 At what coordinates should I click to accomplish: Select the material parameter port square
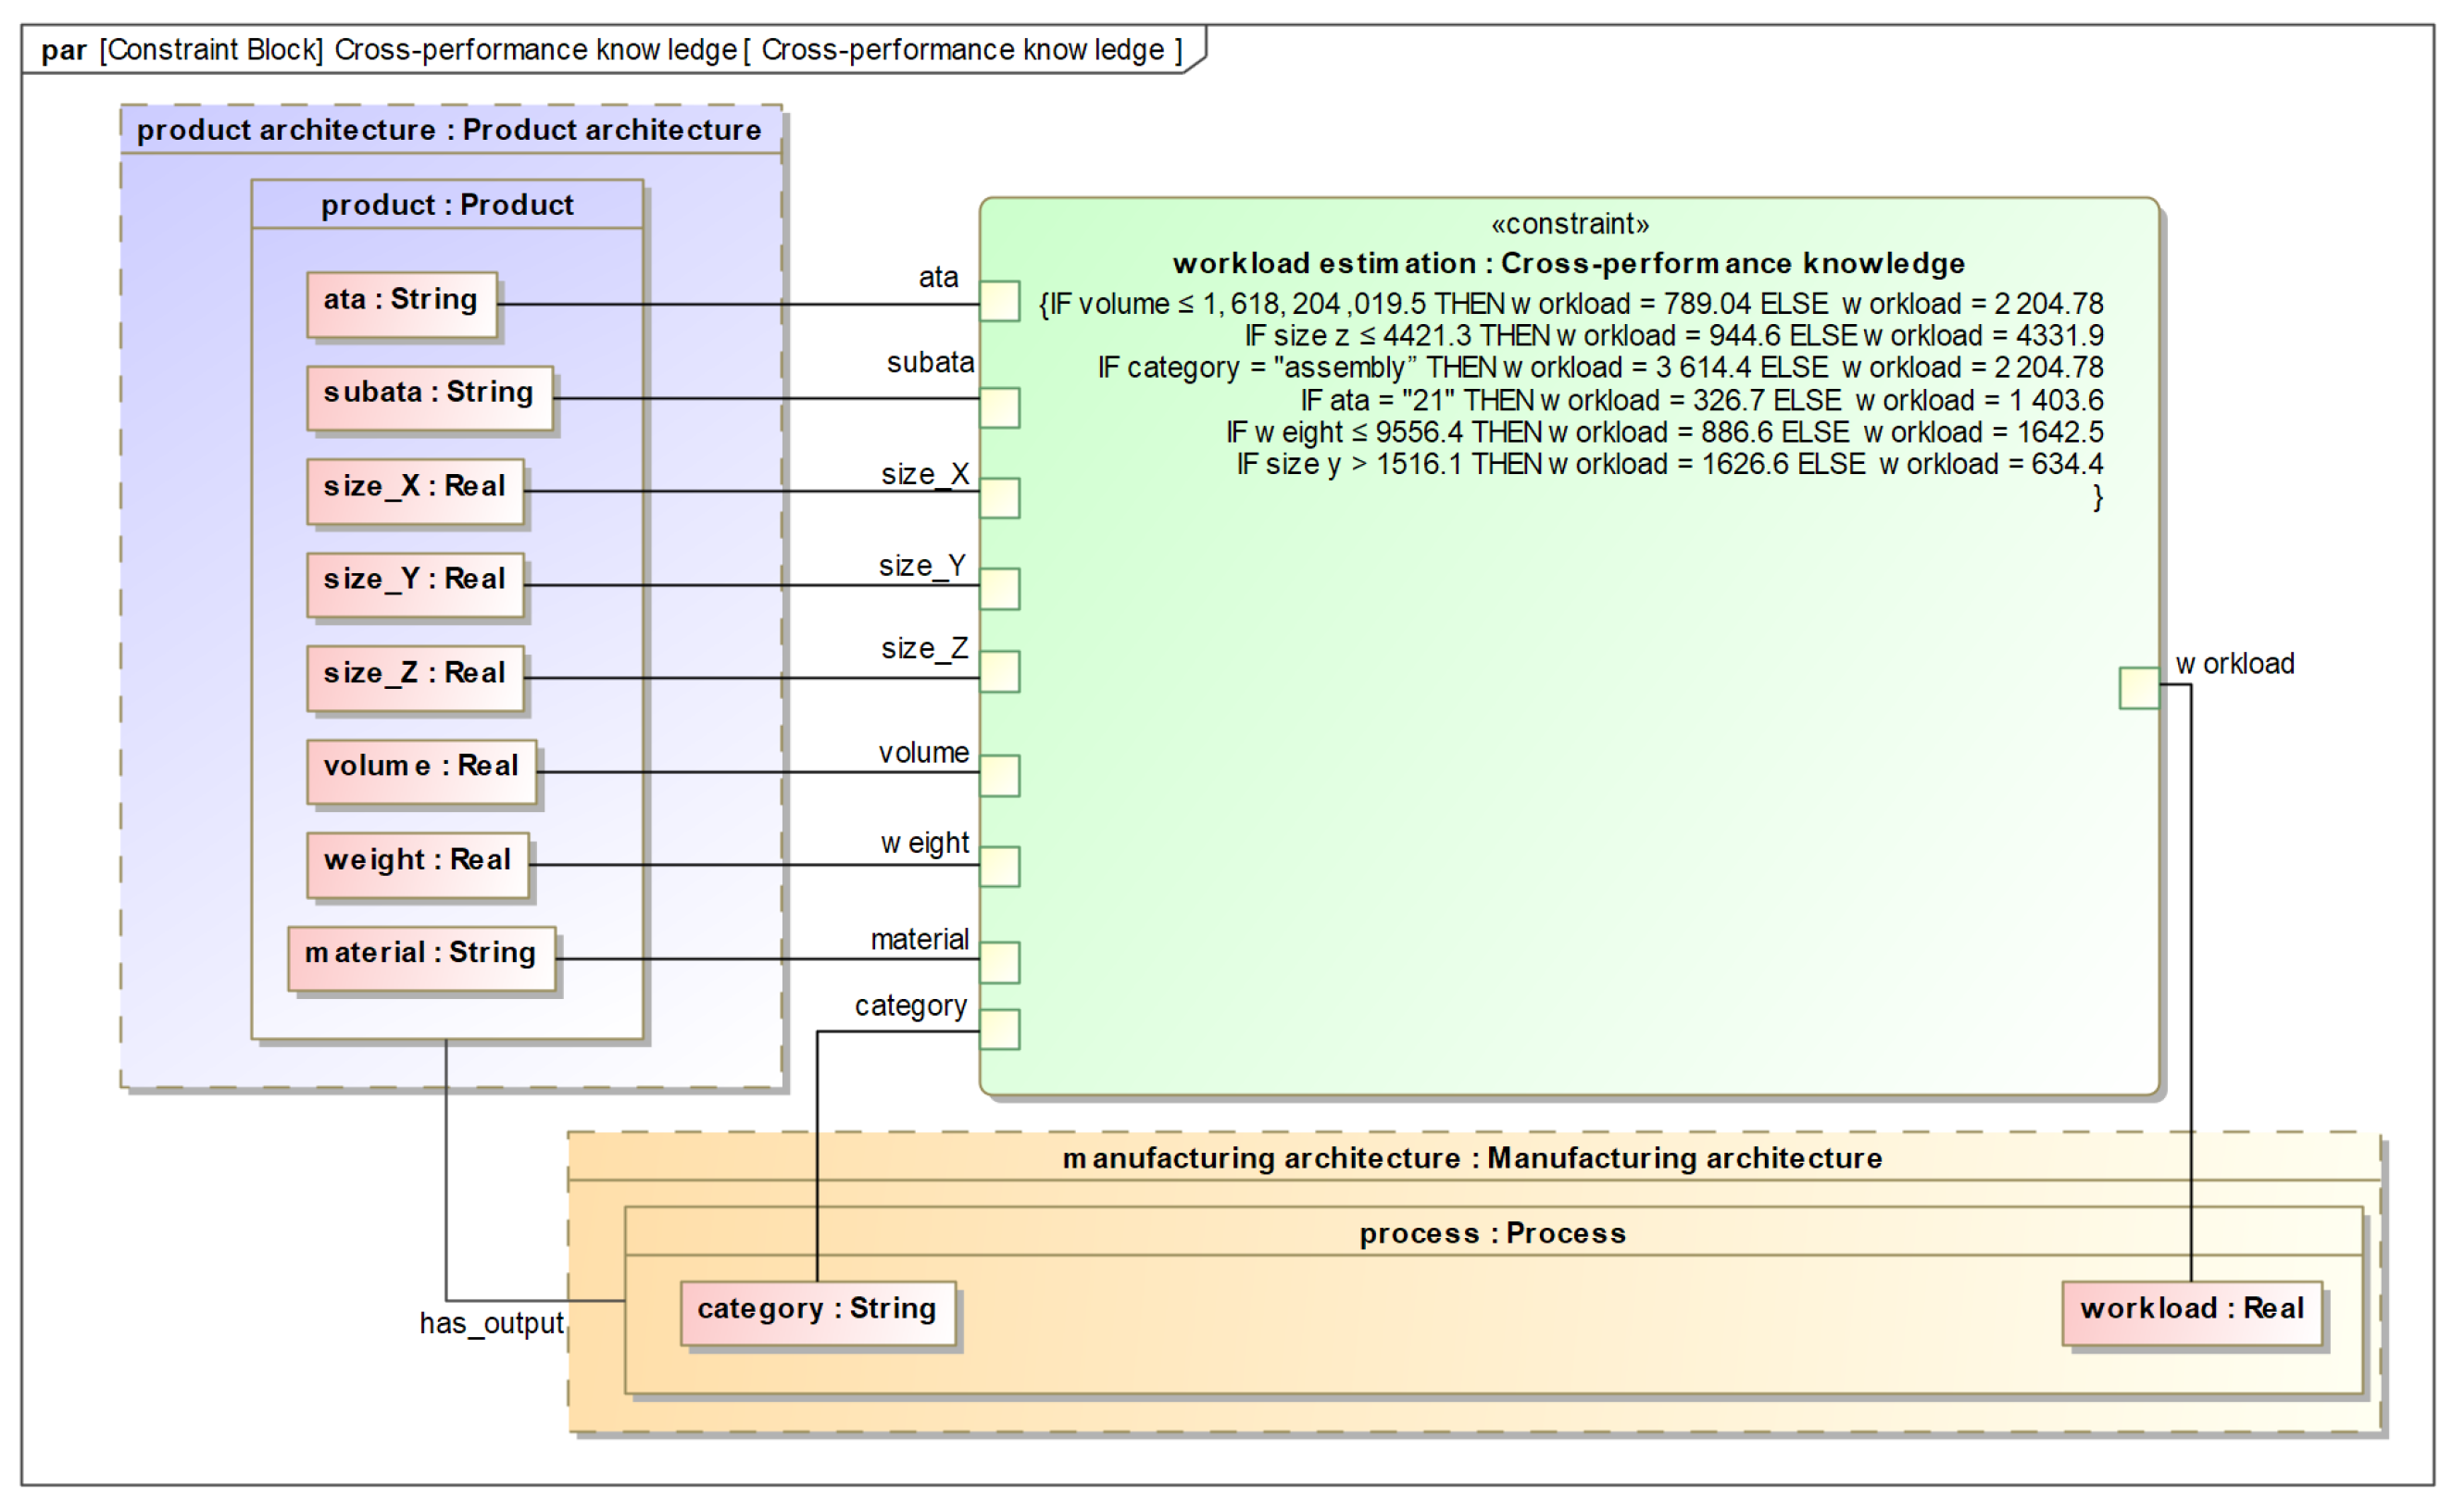pyautogui.click(x=999, y=962)
